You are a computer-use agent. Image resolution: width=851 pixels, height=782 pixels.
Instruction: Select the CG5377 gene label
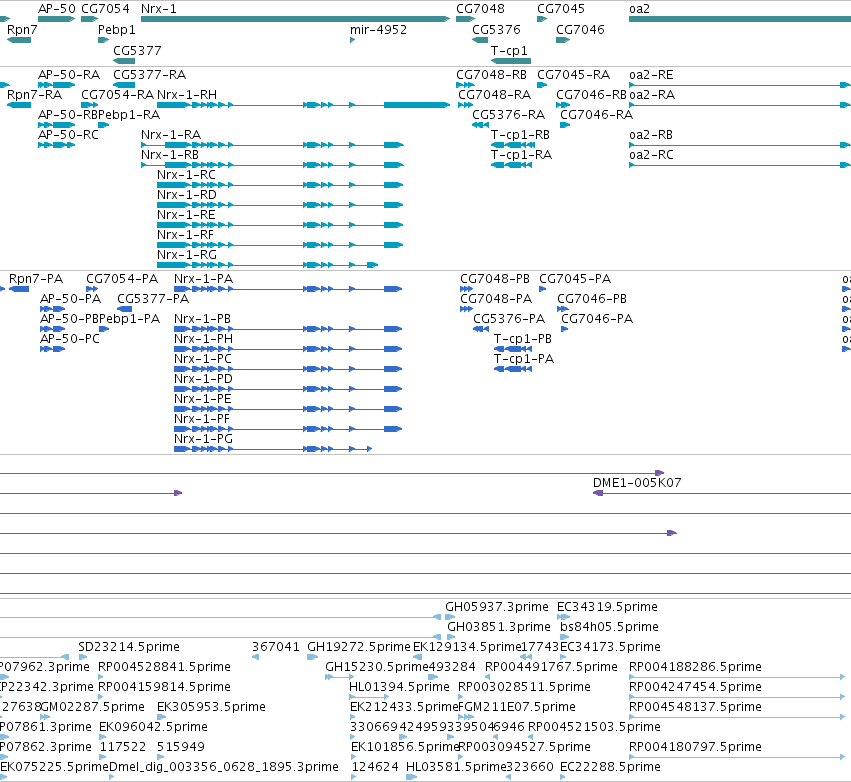point(137,50)
